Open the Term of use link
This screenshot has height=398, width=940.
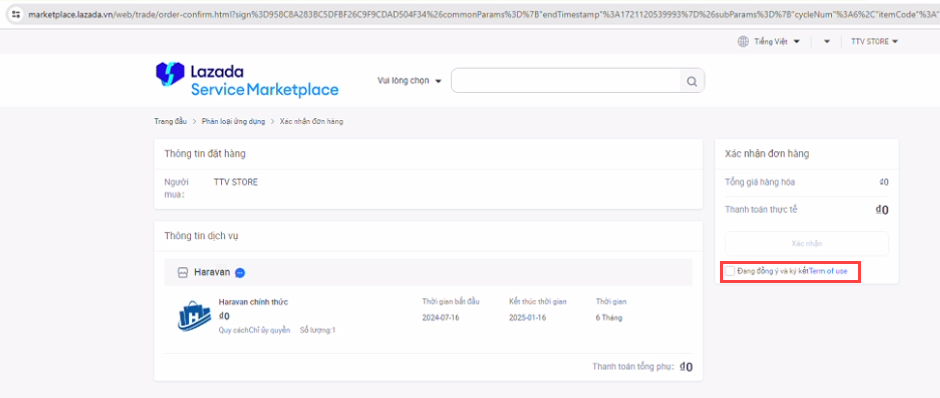click(x=828, y=272)
